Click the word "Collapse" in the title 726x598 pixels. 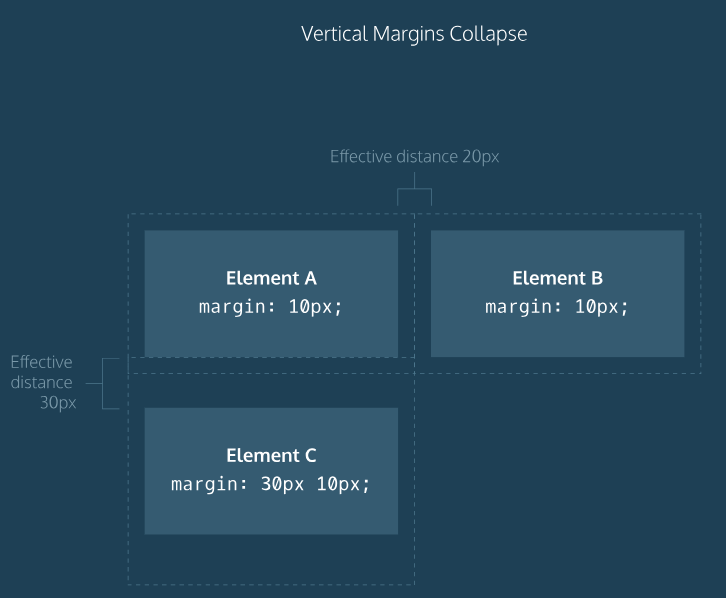coord(490,34)
